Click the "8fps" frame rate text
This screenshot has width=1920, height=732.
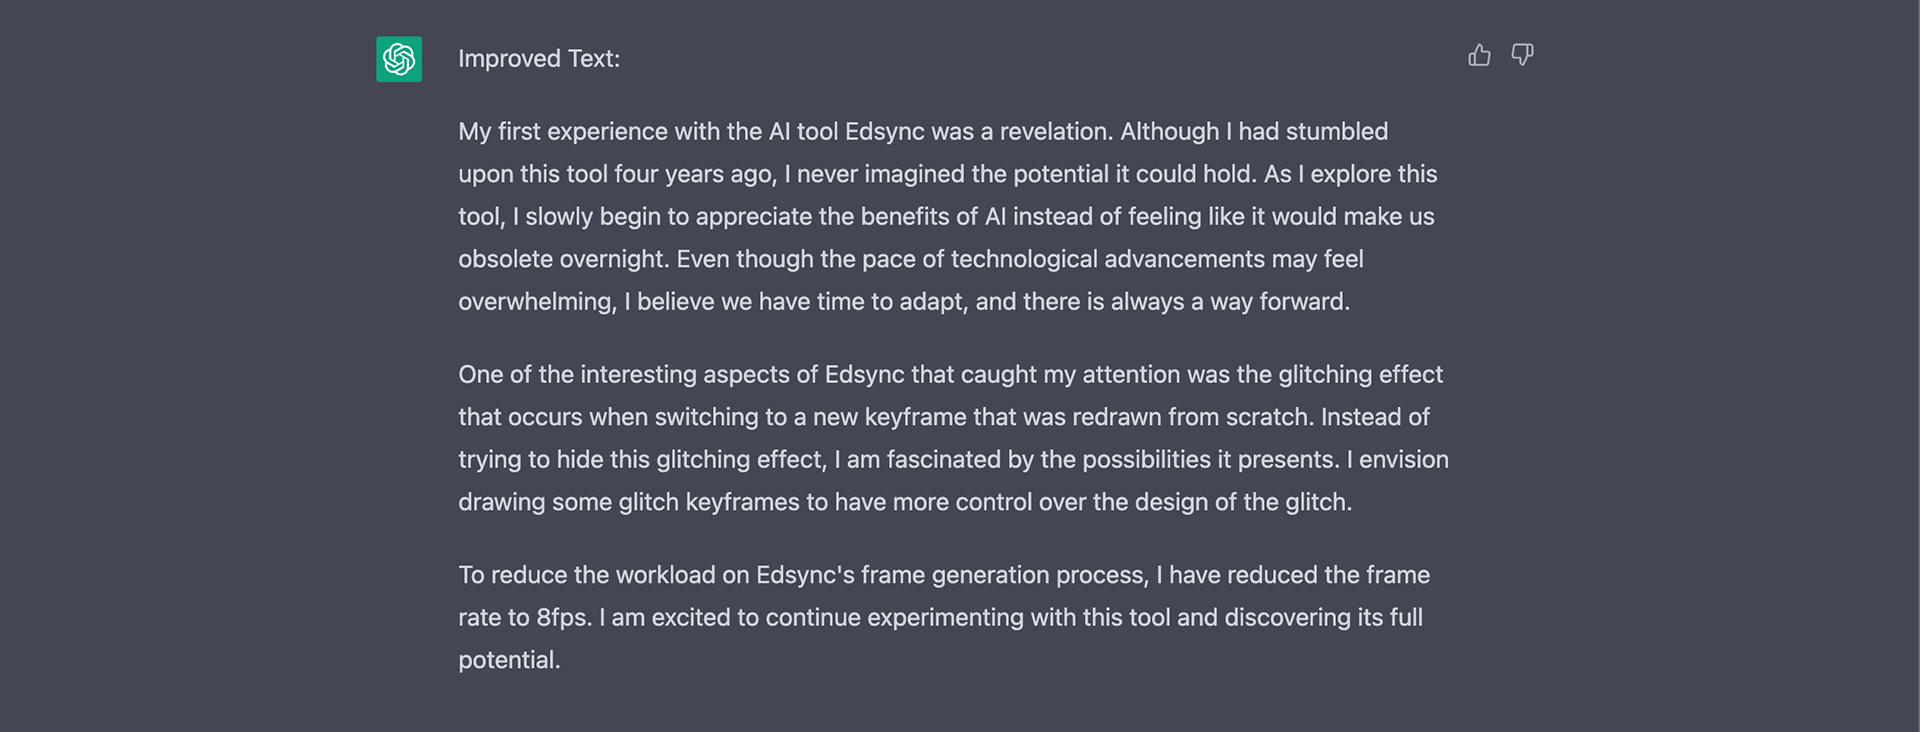tap(562, 618)
